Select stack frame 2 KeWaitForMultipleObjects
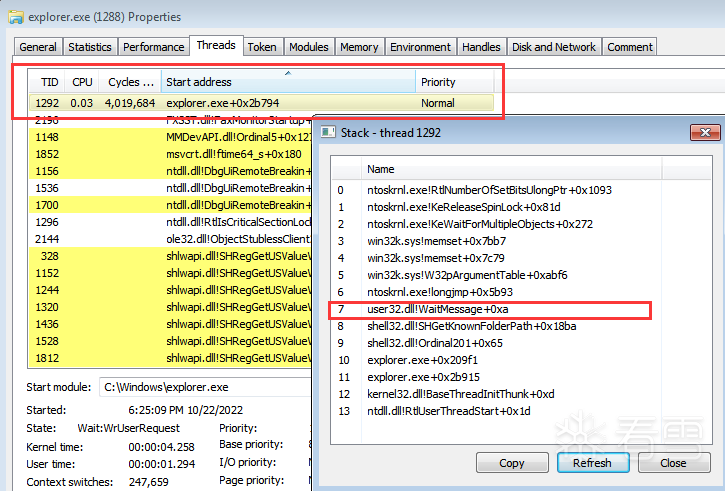 [x=497, y=224]
